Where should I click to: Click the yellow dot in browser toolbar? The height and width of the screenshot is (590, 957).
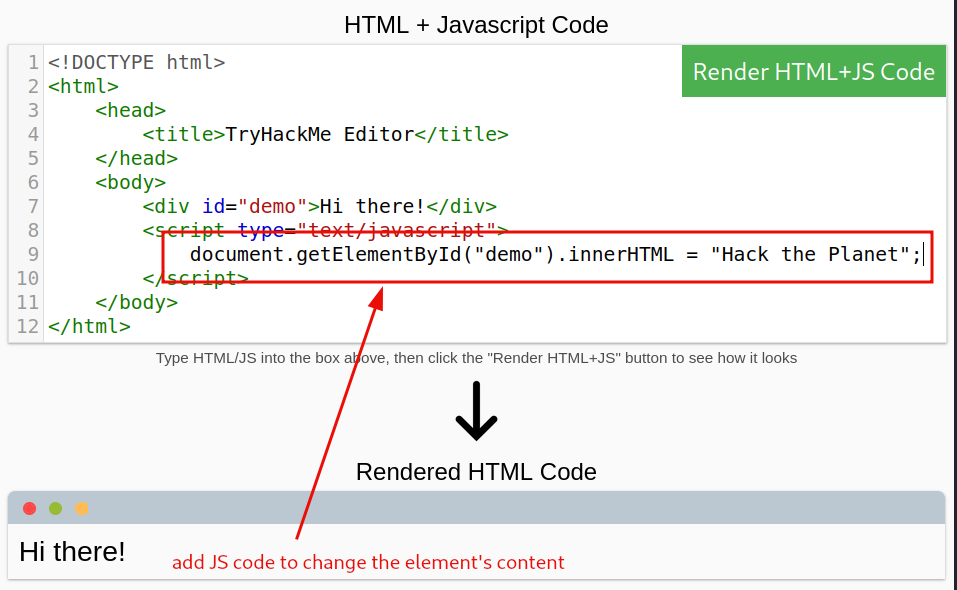click(81, 508)
